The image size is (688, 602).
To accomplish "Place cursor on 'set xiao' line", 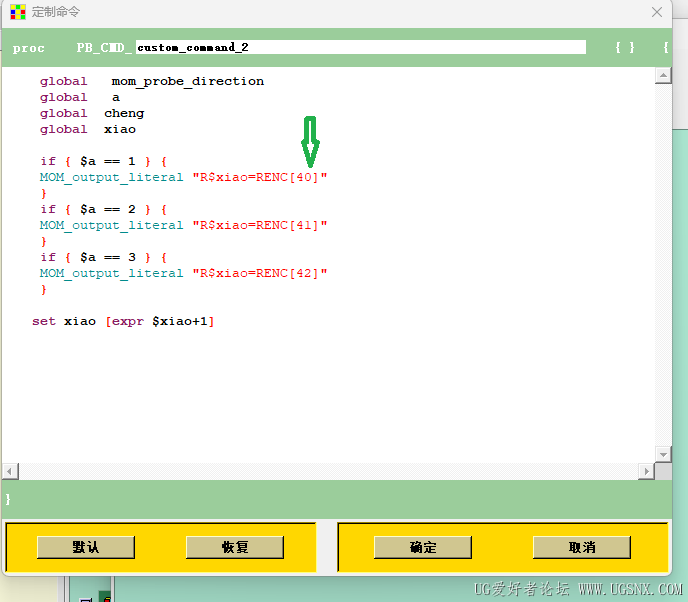I will [x=123, y=321].
